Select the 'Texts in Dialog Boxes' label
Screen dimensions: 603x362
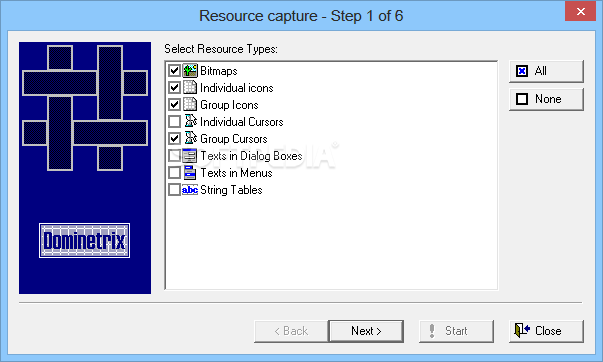pos(251,155)
